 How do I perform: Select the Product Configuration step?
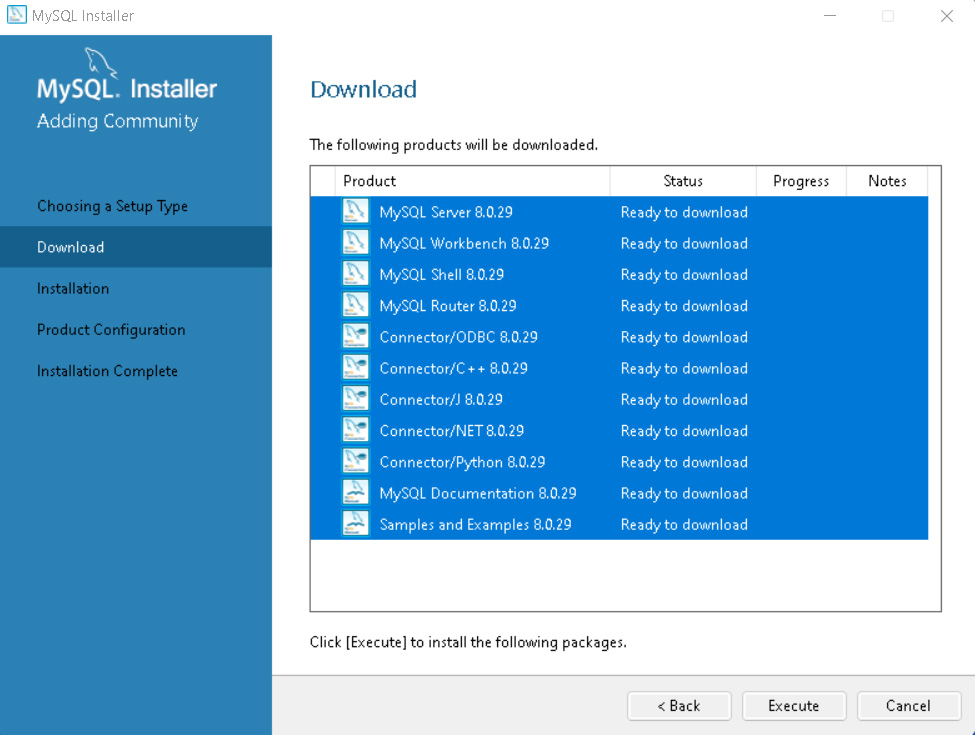click(x=111, y=330)
